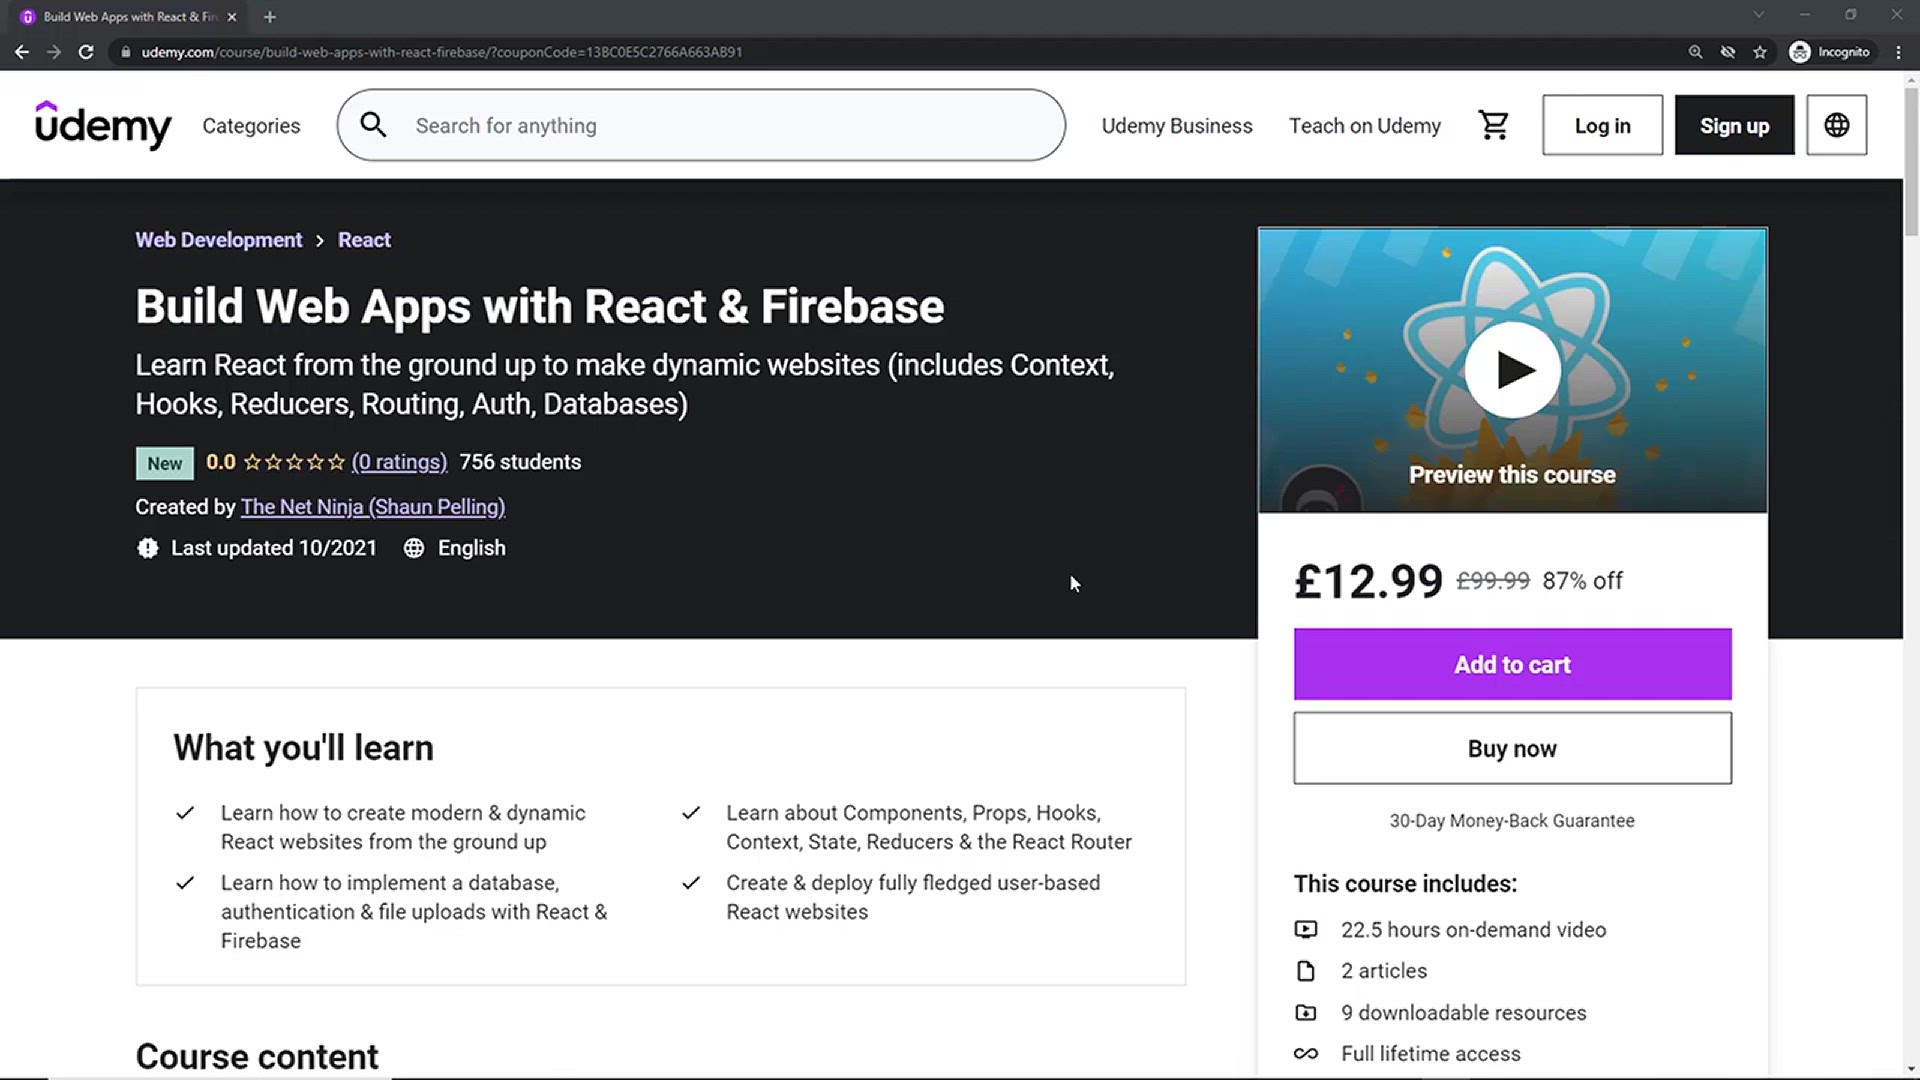Viewport: 1920px width, 1080px height.
Task: Open Teach on Udemy link
Action: click(x=1364, y=126)
